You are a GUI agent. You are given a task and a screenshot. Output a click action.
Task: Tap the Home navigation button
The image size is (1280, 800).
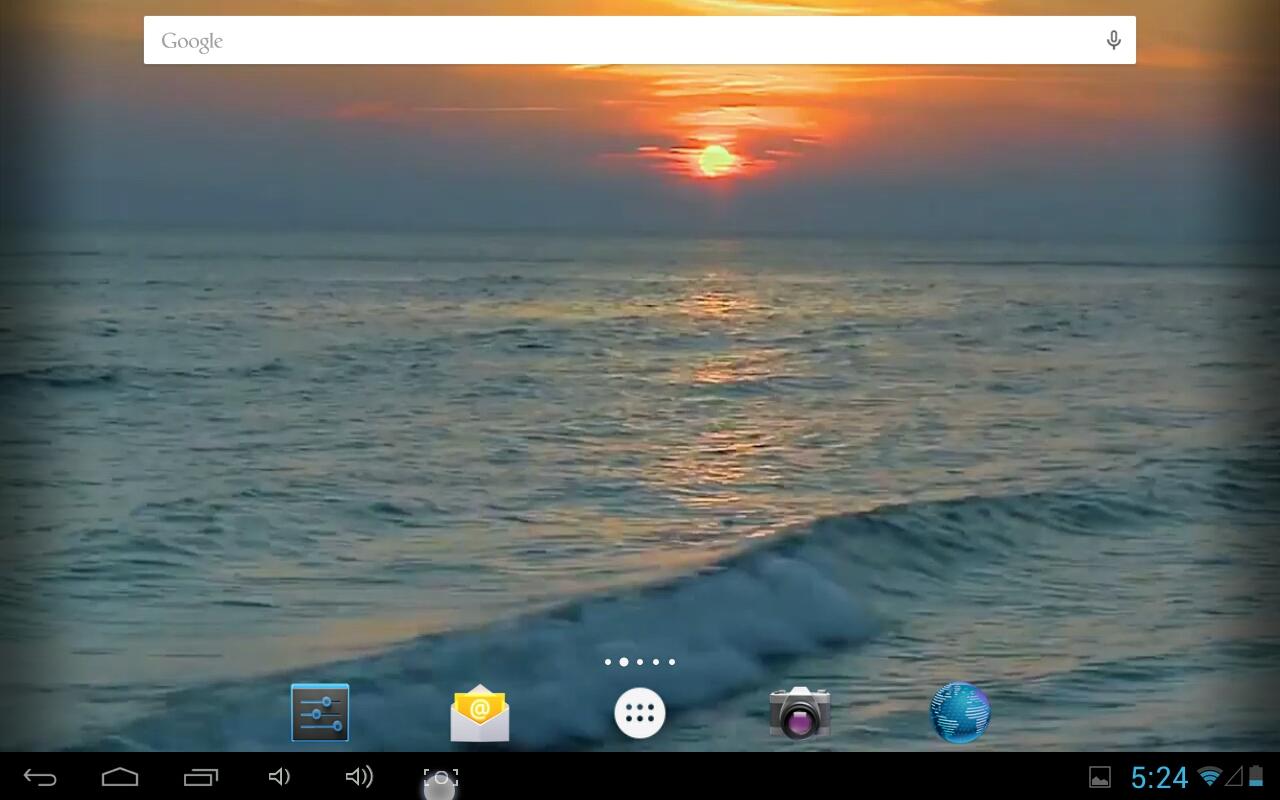click(x=120, y=777)
